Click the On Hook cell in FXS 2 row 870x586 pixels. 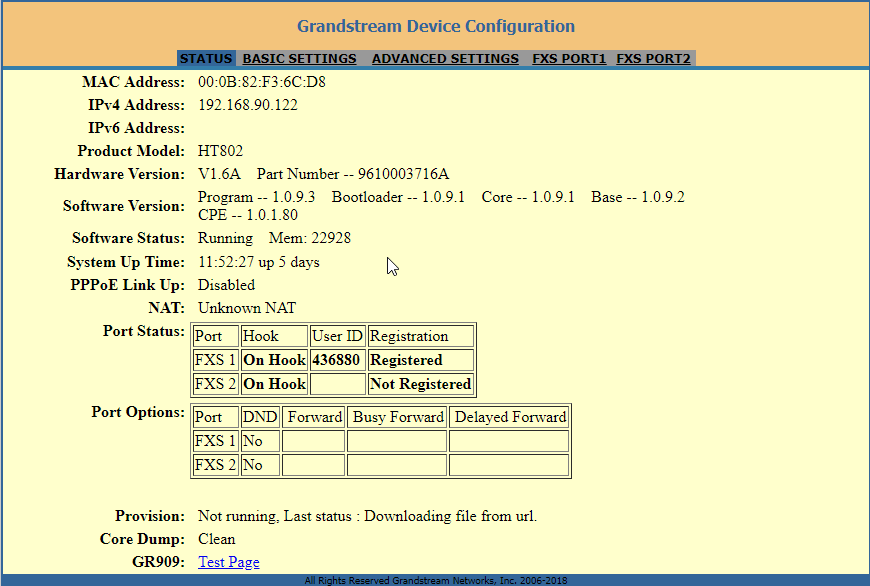tap(274, 383)
